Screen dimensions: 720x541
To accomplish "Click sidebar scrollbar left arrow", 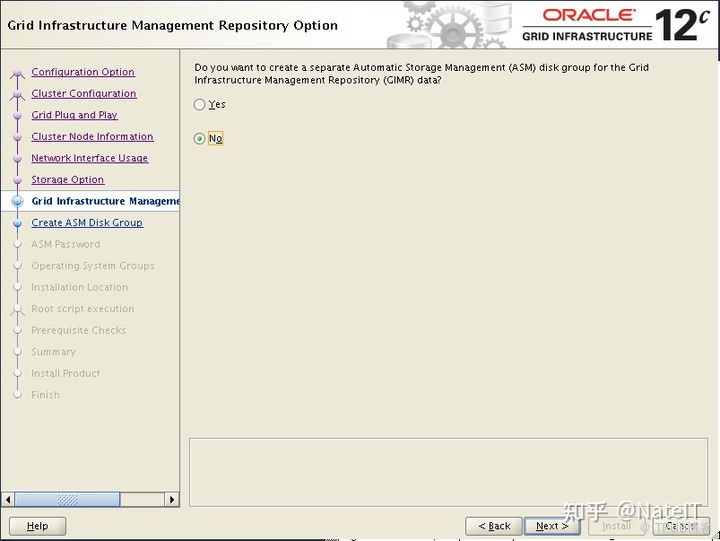I will tap(8, 499).
